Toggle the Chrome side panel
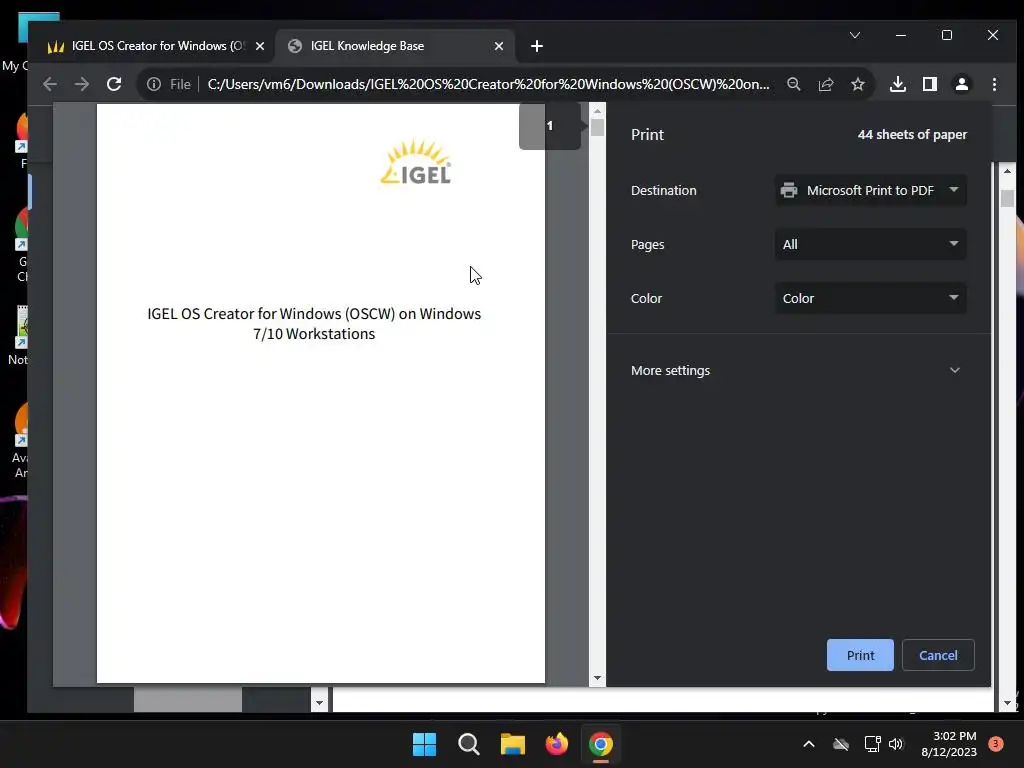 click(930, 84)
